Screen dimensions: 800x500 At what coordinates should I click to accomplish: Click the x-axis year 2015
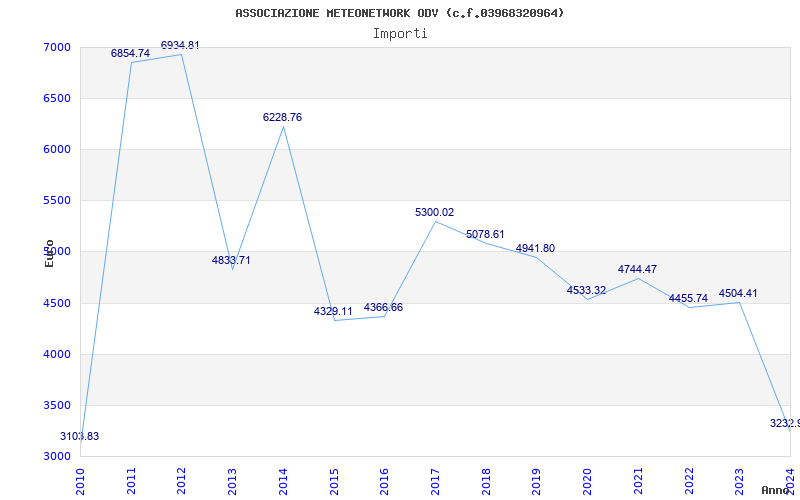(x=334, y=481)
